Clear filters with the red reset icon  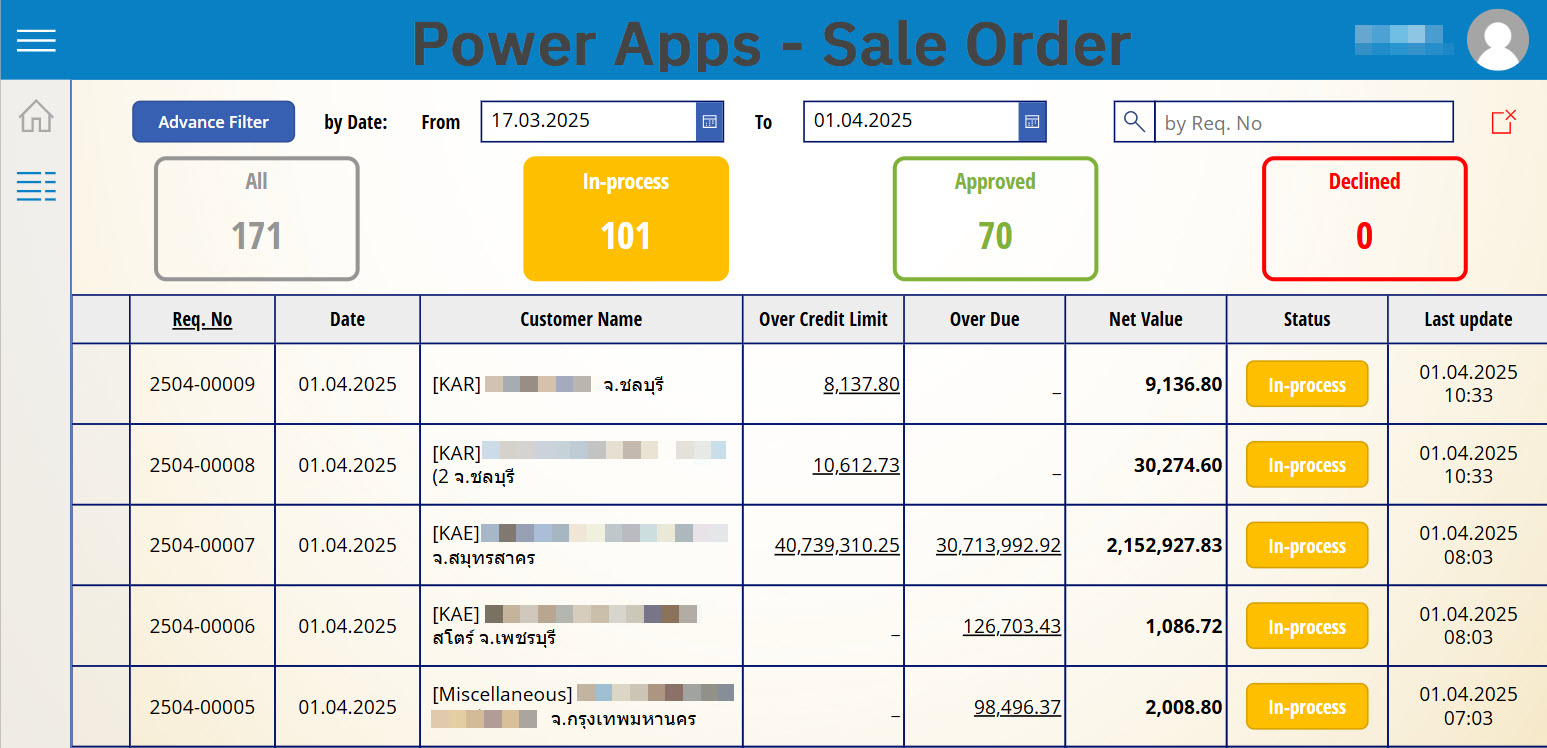pyautogui.click(x=1503, y=122)
